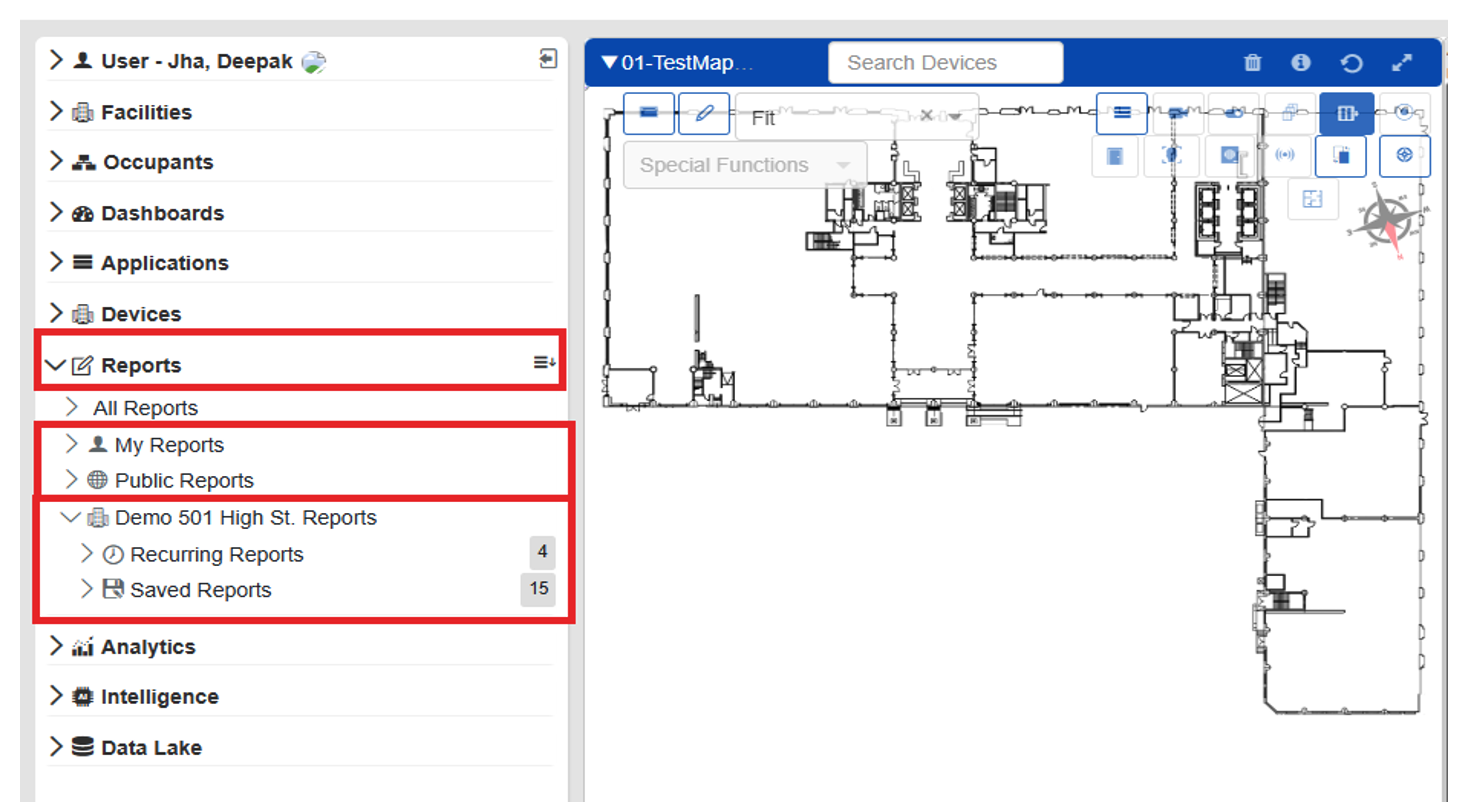This screenshot has height=812, width=1480.
Task: Expand Recurring Reports tree item
Action: (x=86, y=554)
